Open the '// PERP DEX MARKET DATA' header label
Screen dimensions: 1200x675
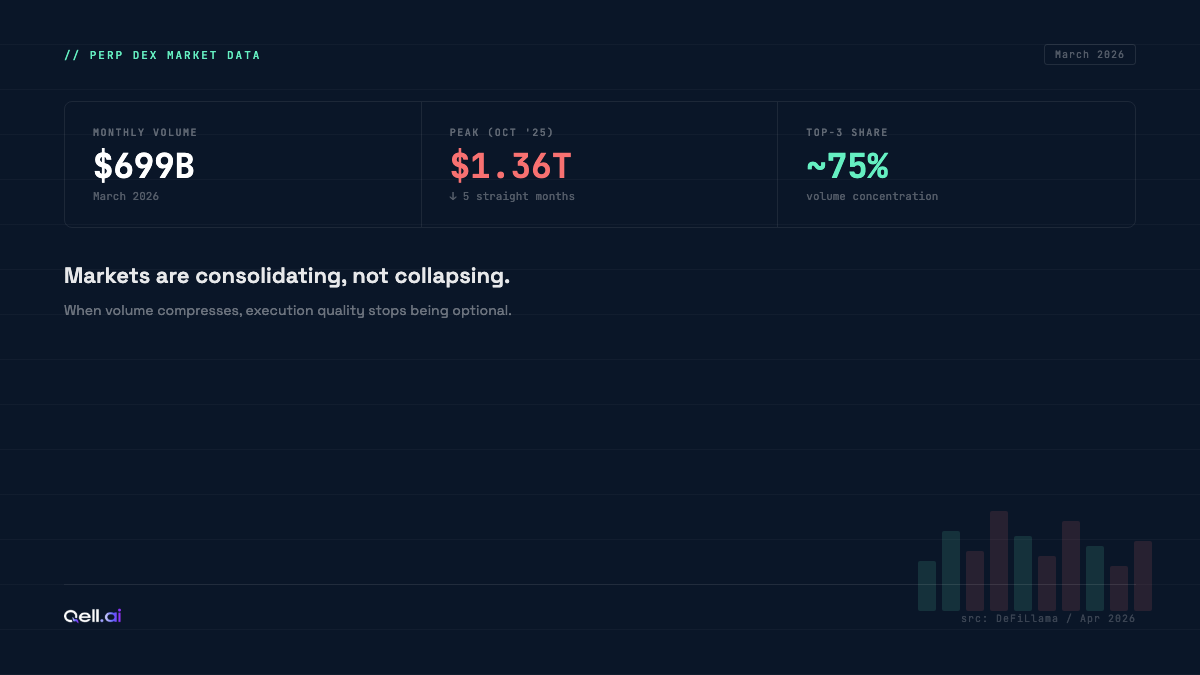162,56
